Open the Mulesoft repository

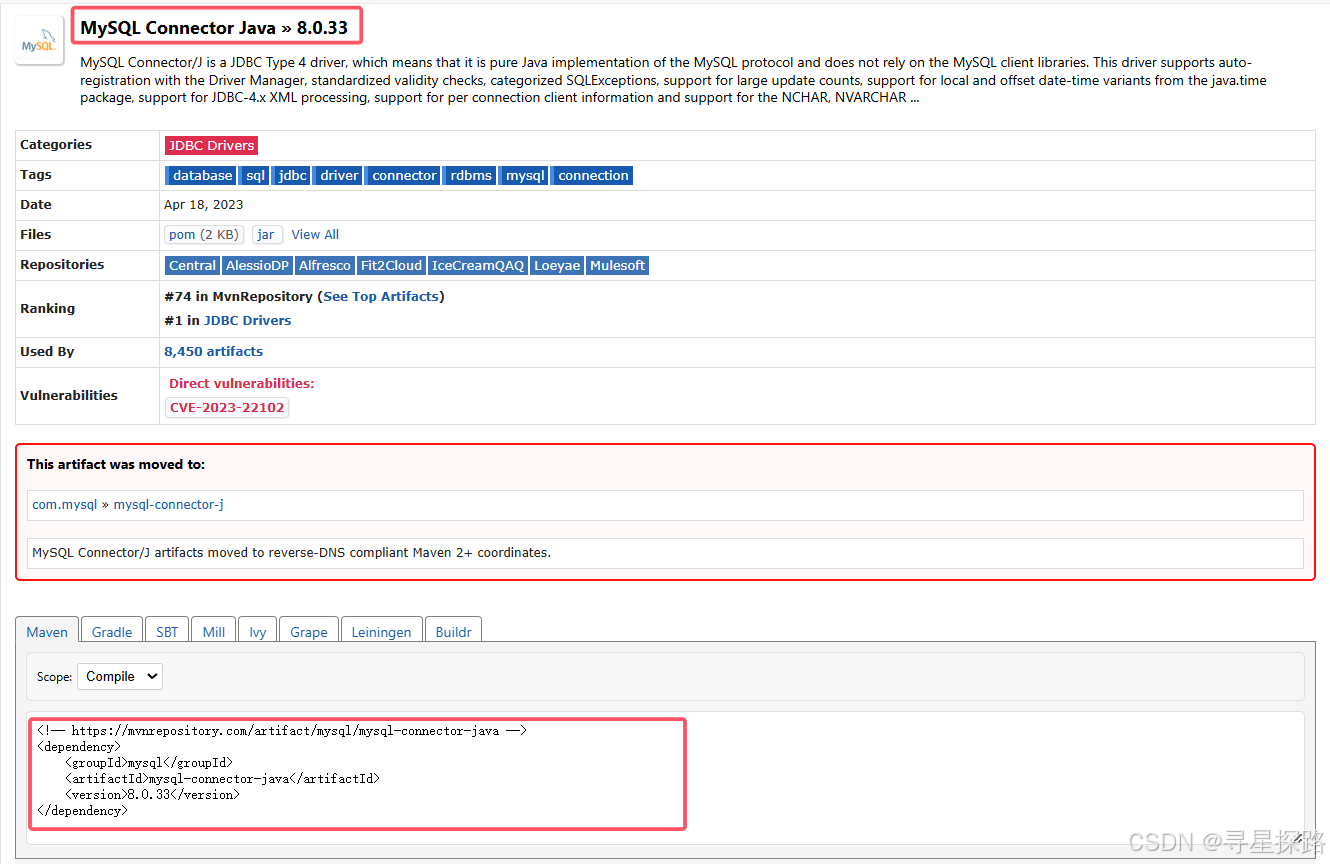point(617,266)
